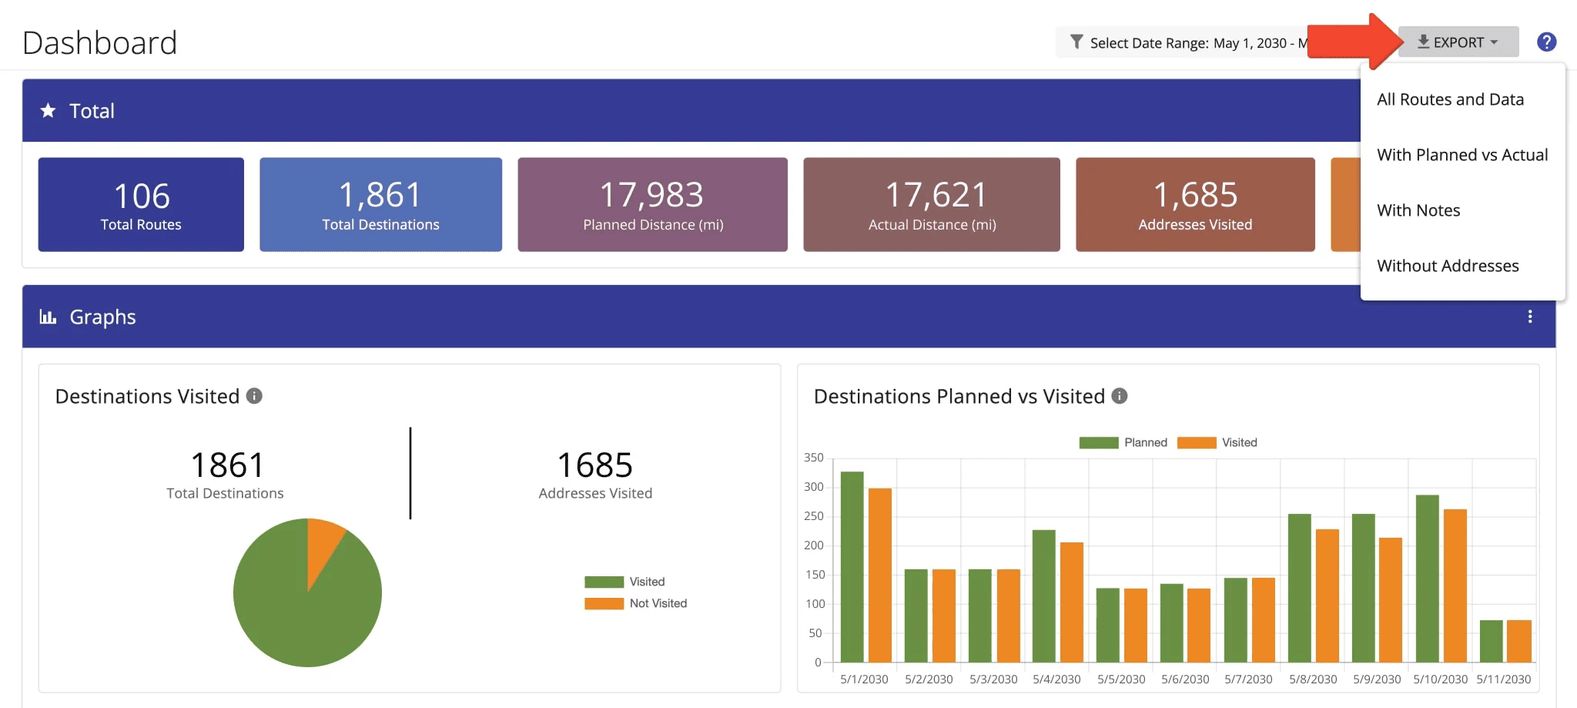Image resolution: width=1577 pixels, height=708 pixels.
Task: Click the blue help question mark icon
Action: [1546, 42]
